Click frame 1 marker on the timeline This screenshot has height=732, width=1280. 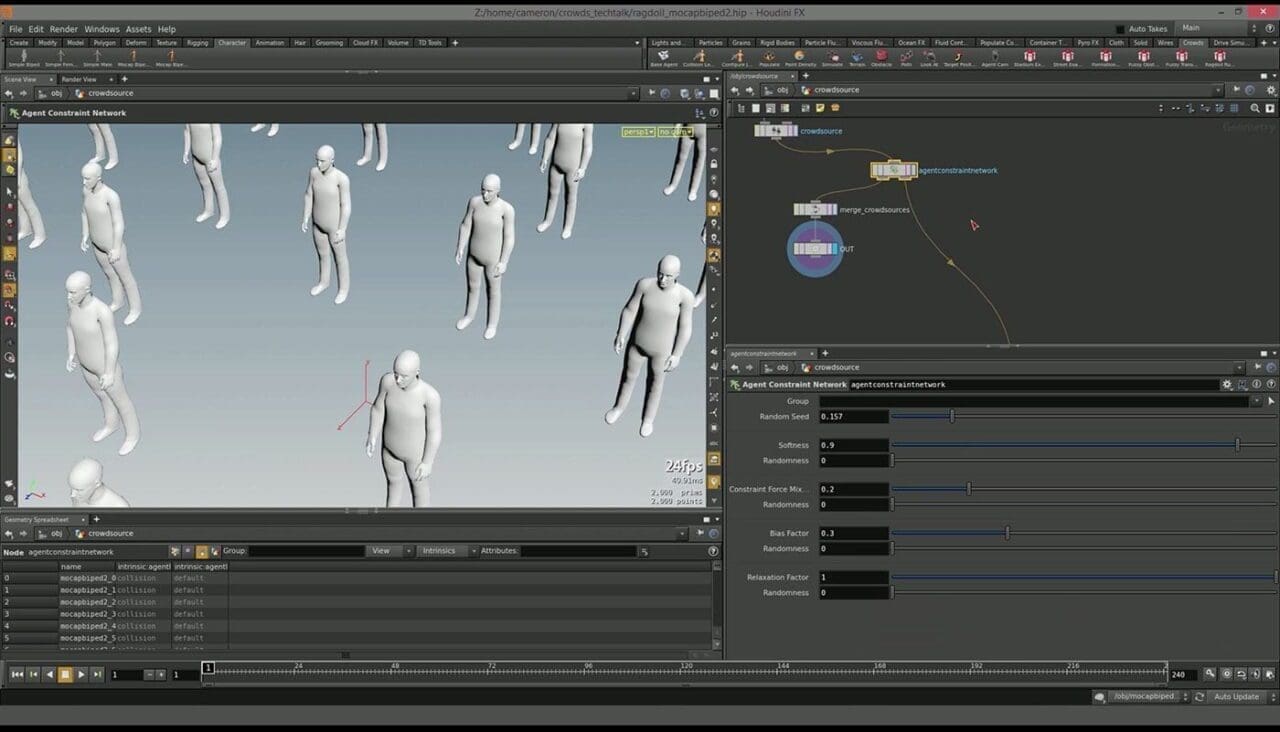point(208,668)
